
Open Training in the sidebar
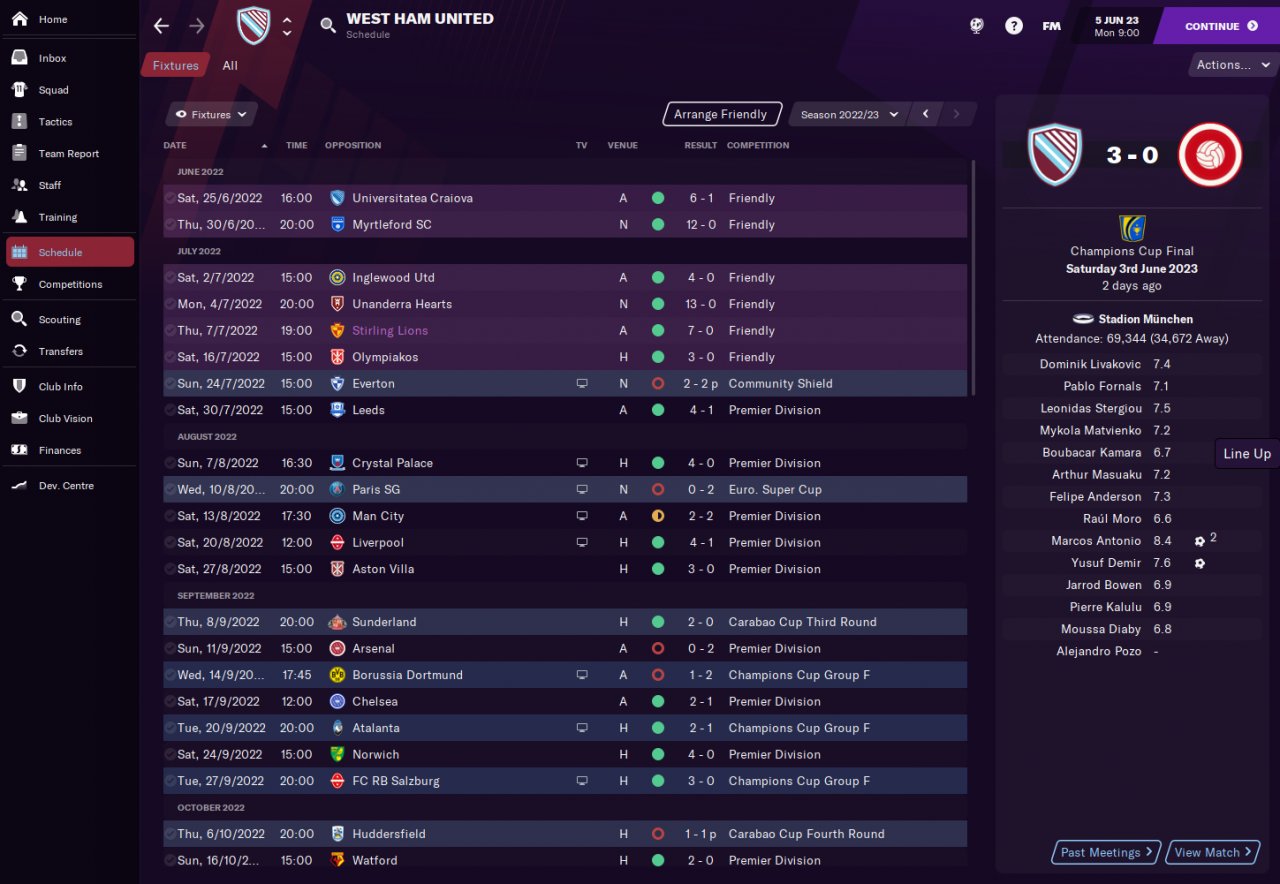click(57, 217)
